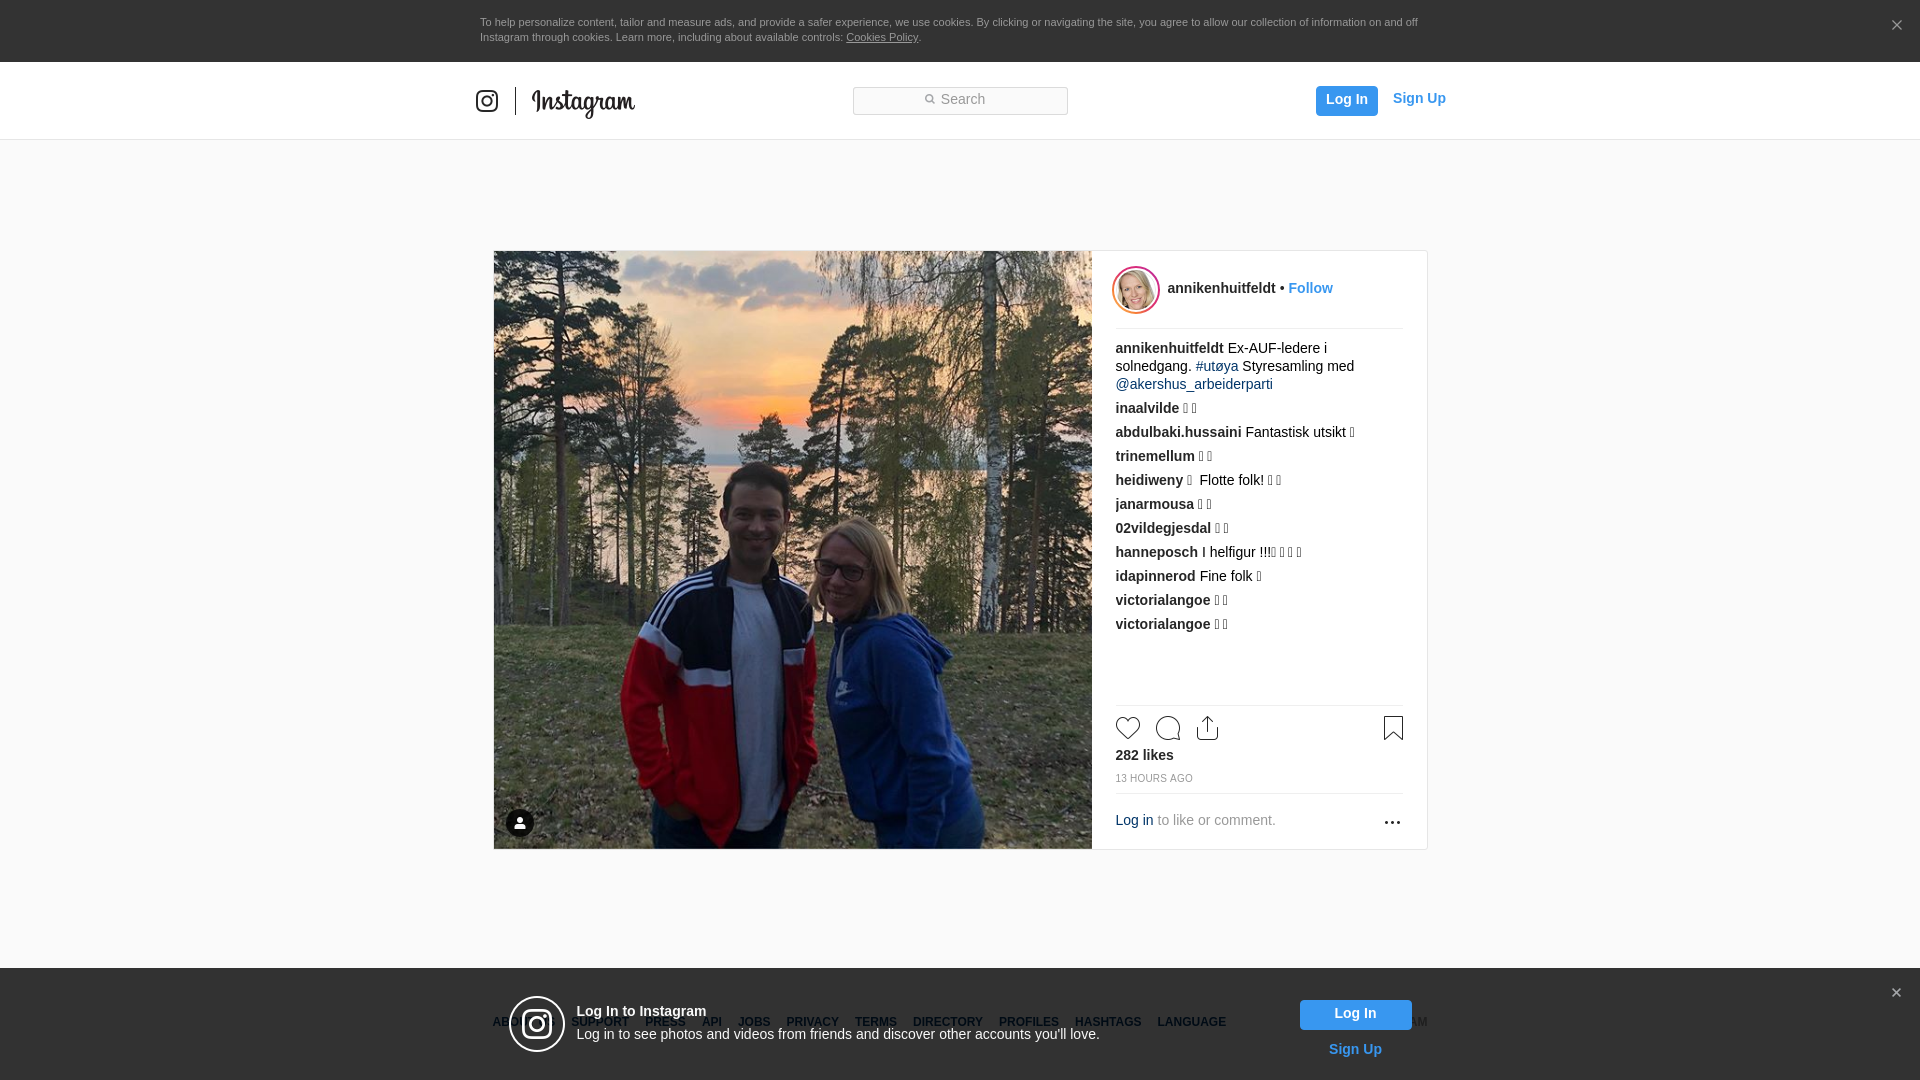This screenshot has width=1920, height=1080.
Task: Dismiss the cookie notice banner
Action: [1896, 26]
